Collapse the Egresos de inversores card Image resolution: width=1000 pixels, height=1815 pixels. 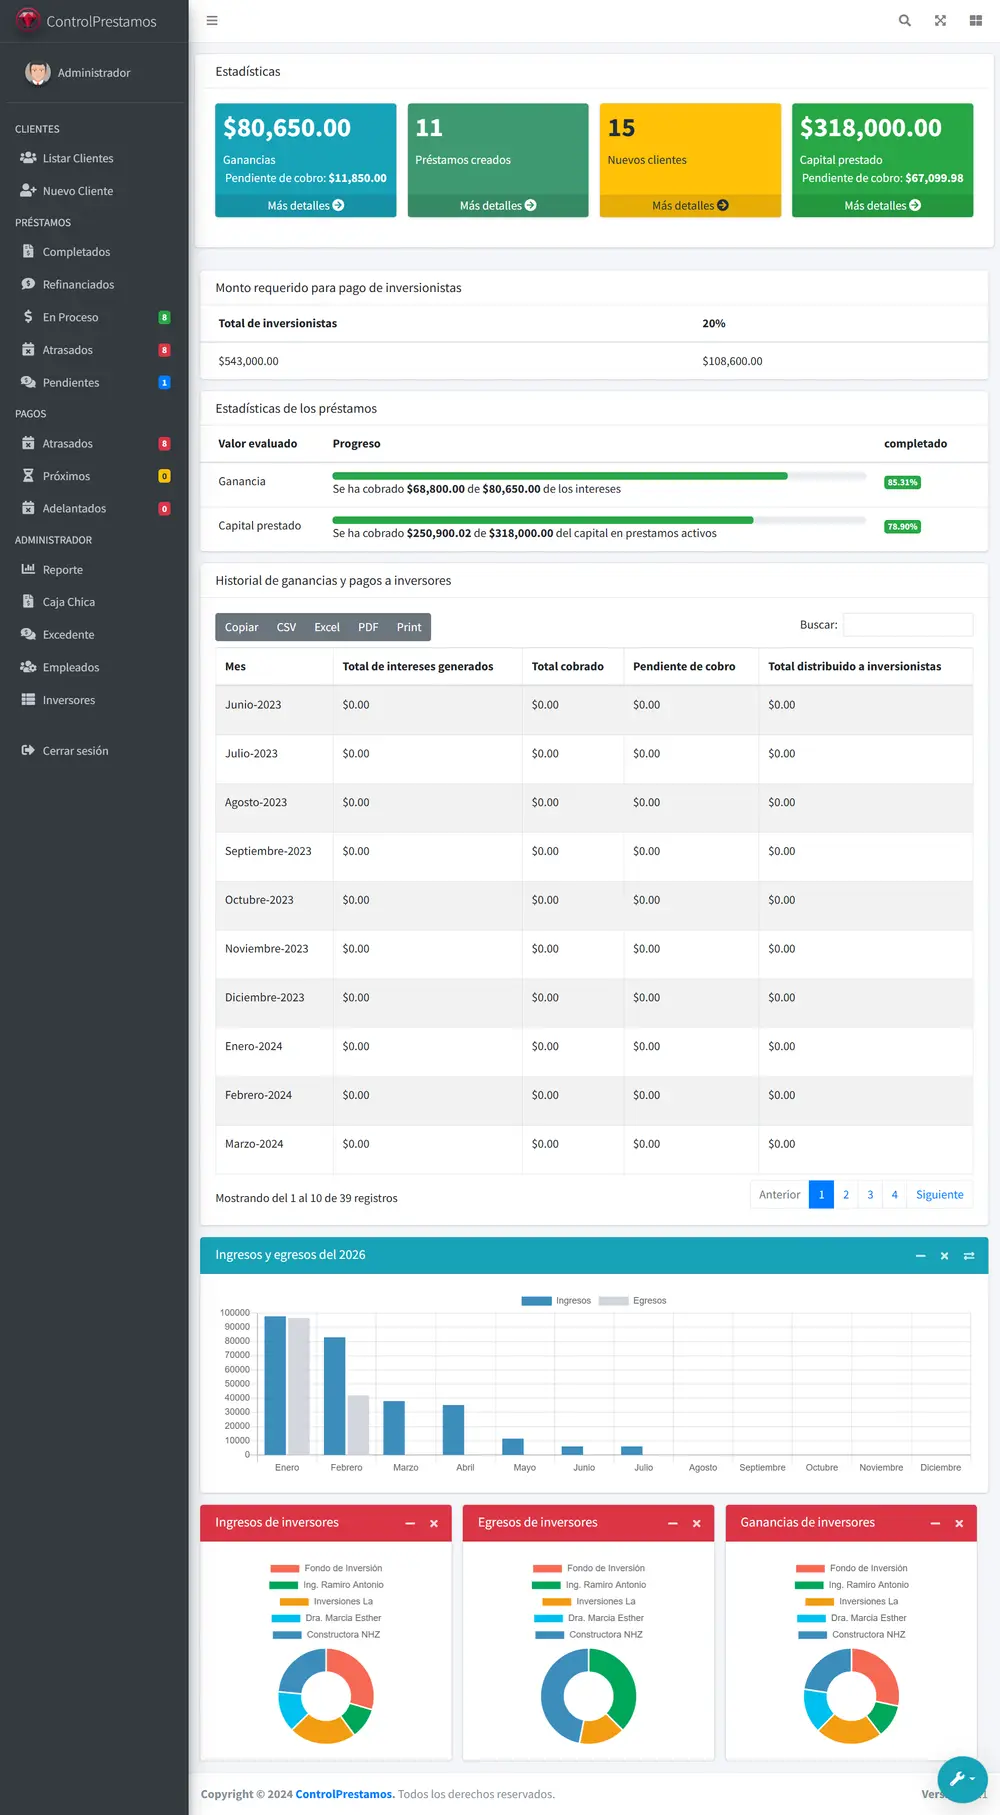(x=673, y=1523)
